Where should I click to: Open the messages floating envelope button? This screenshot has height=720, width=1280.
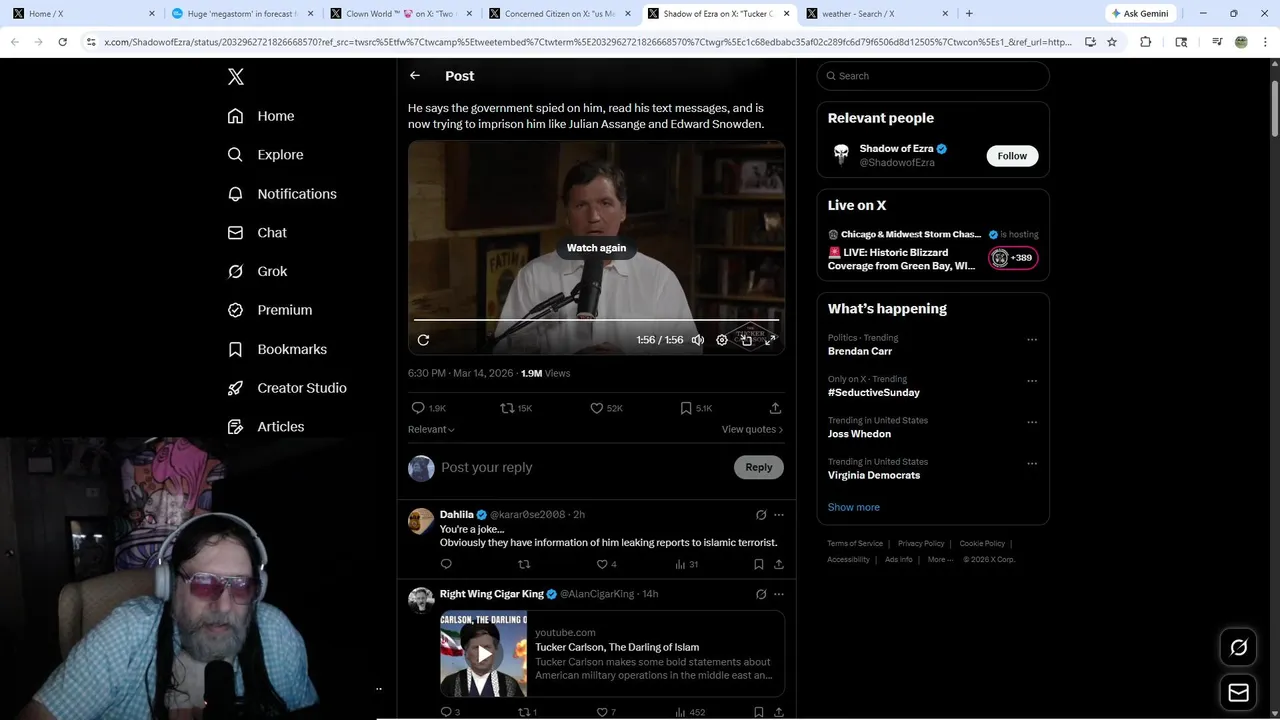tap(1238, 692)
